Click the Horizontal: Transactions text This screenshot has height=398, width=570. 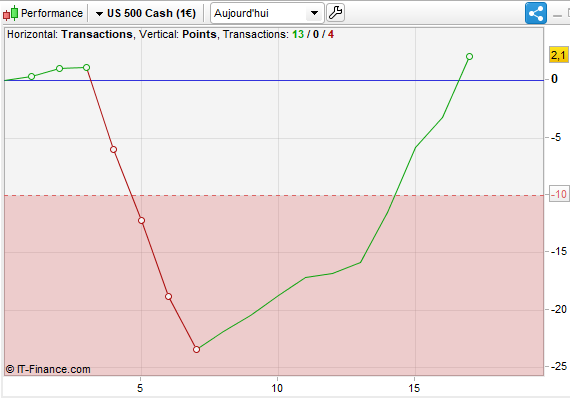coord(70,34)
